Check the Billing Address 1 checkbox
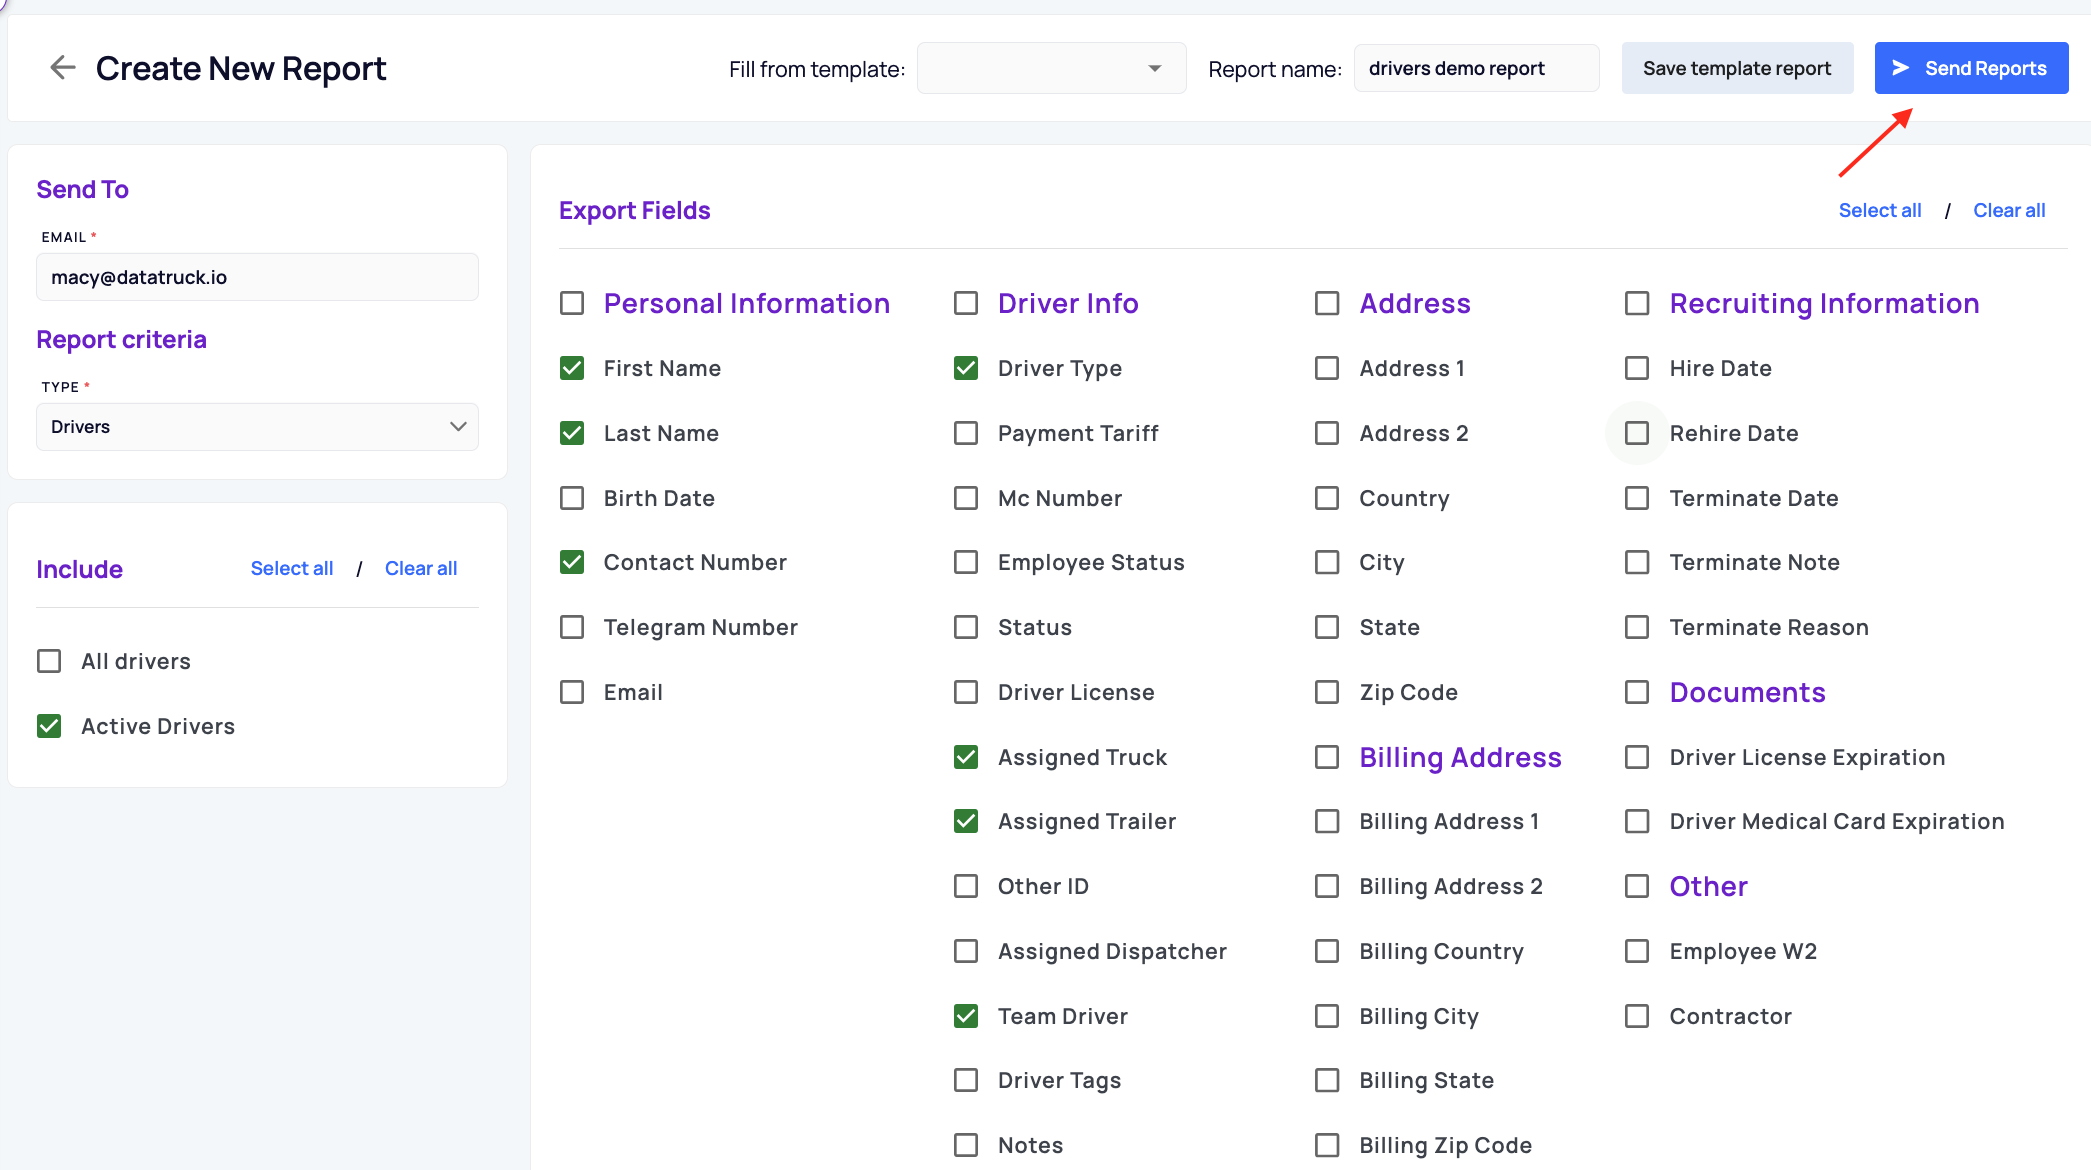 [x=1327, y=821]
